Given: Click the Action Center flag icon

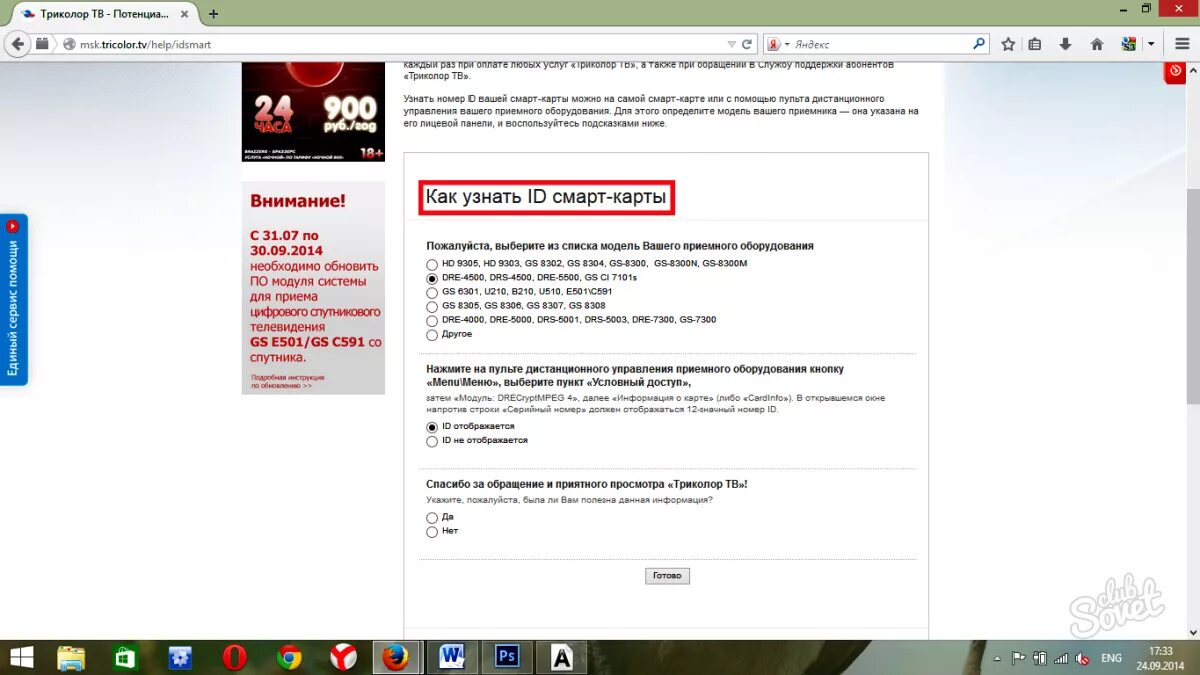Looking at the screenshot, I should [x=1019, y=659].
